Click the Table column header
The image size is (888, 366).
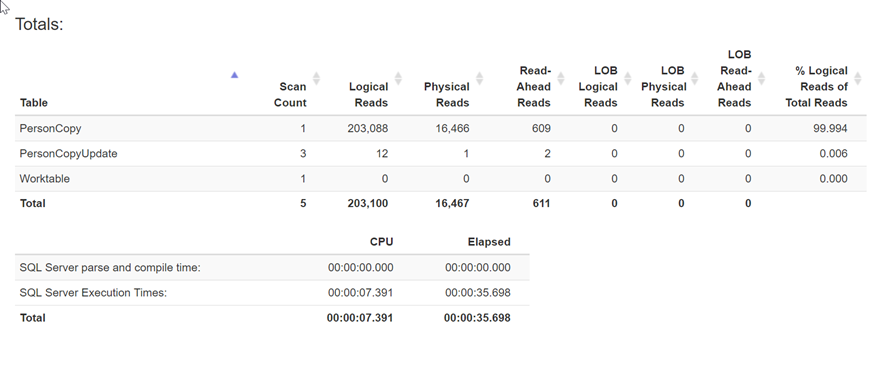[x=34, y=103]
